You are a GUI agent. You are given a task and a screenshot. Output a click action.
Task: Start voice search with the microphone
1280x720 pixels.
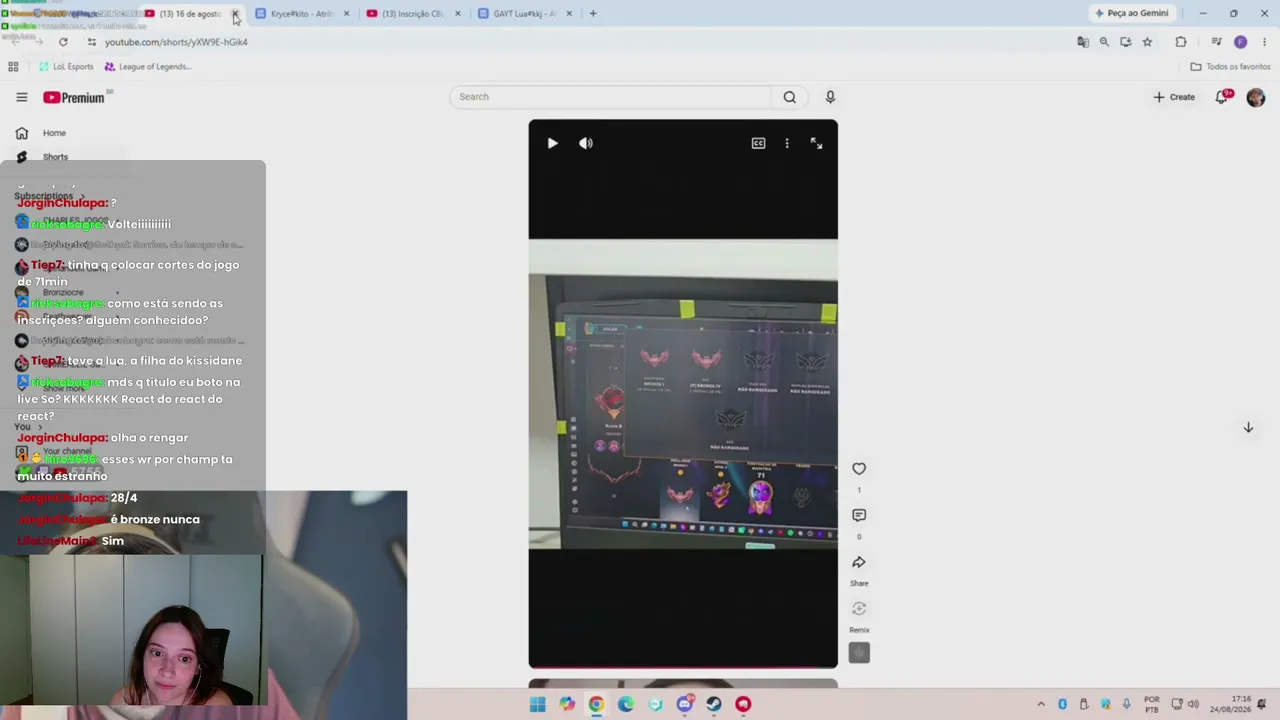[830, 97]
